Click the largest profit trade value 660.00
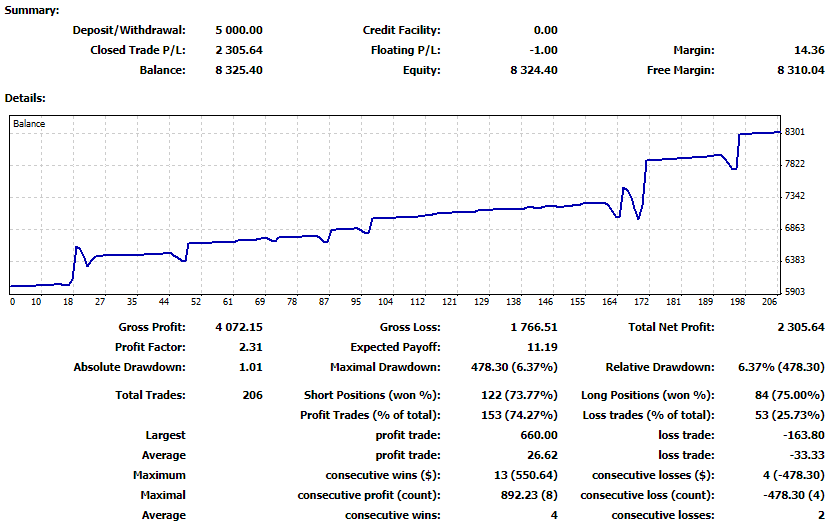The image size is (831, 523). [539, 435]
